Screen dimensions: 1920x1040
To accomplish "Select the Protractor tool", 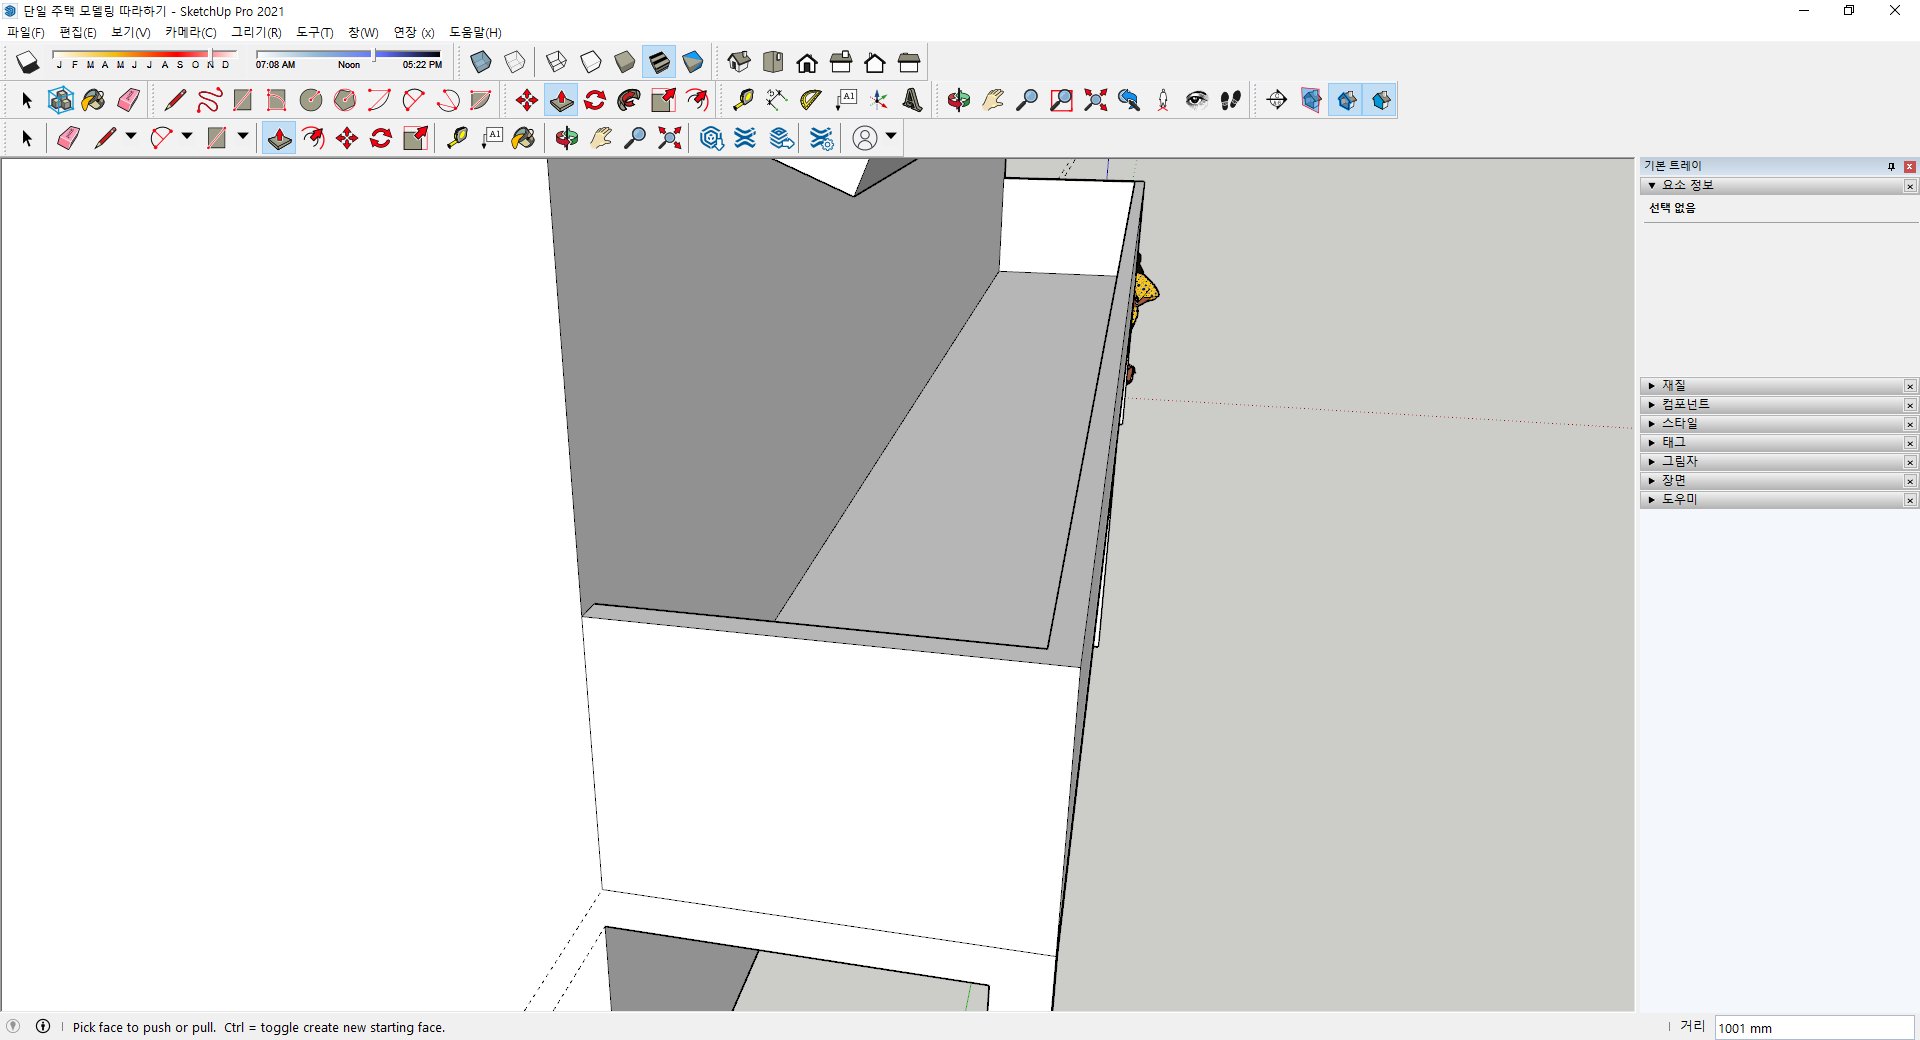I will 811,100.
